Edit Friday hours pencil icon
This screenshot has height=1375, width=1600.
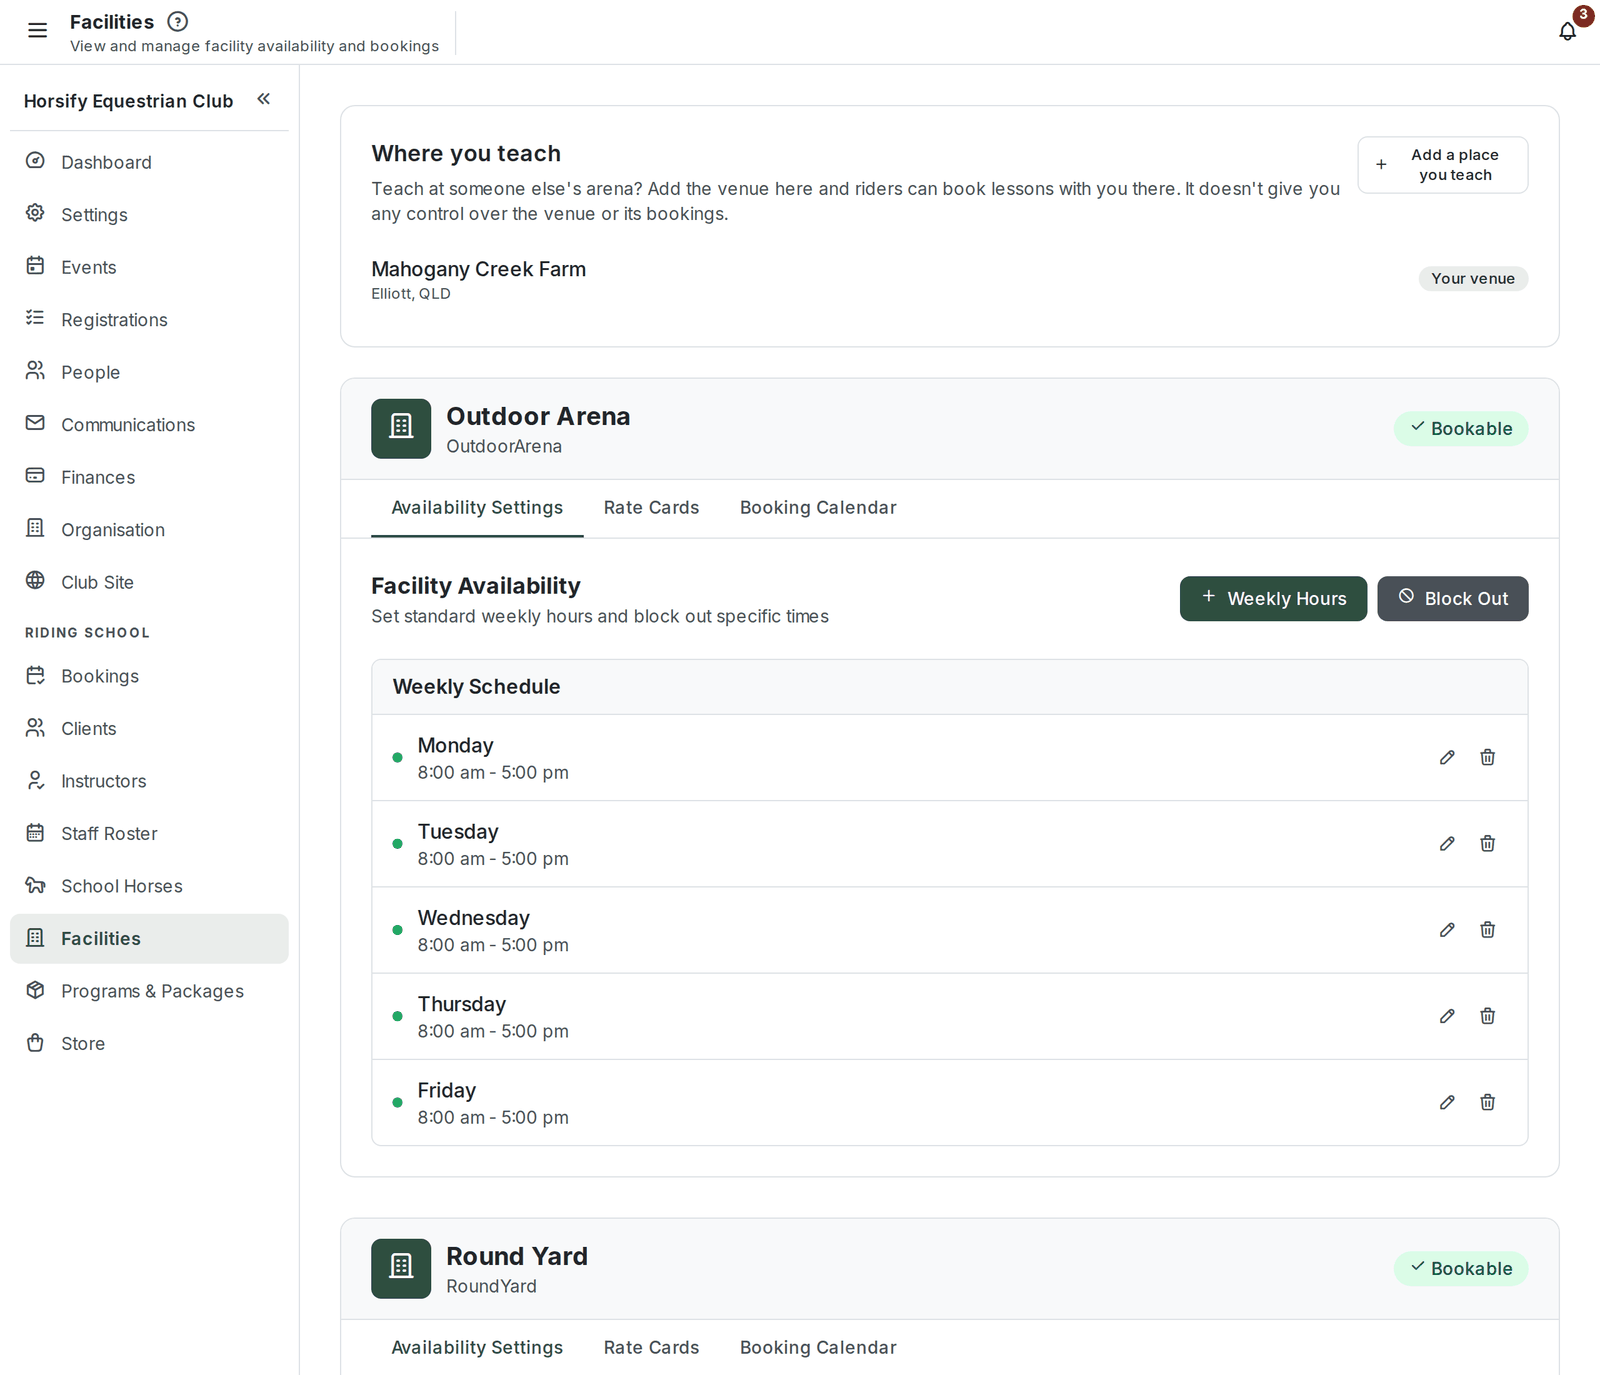pos(1447,1101)
